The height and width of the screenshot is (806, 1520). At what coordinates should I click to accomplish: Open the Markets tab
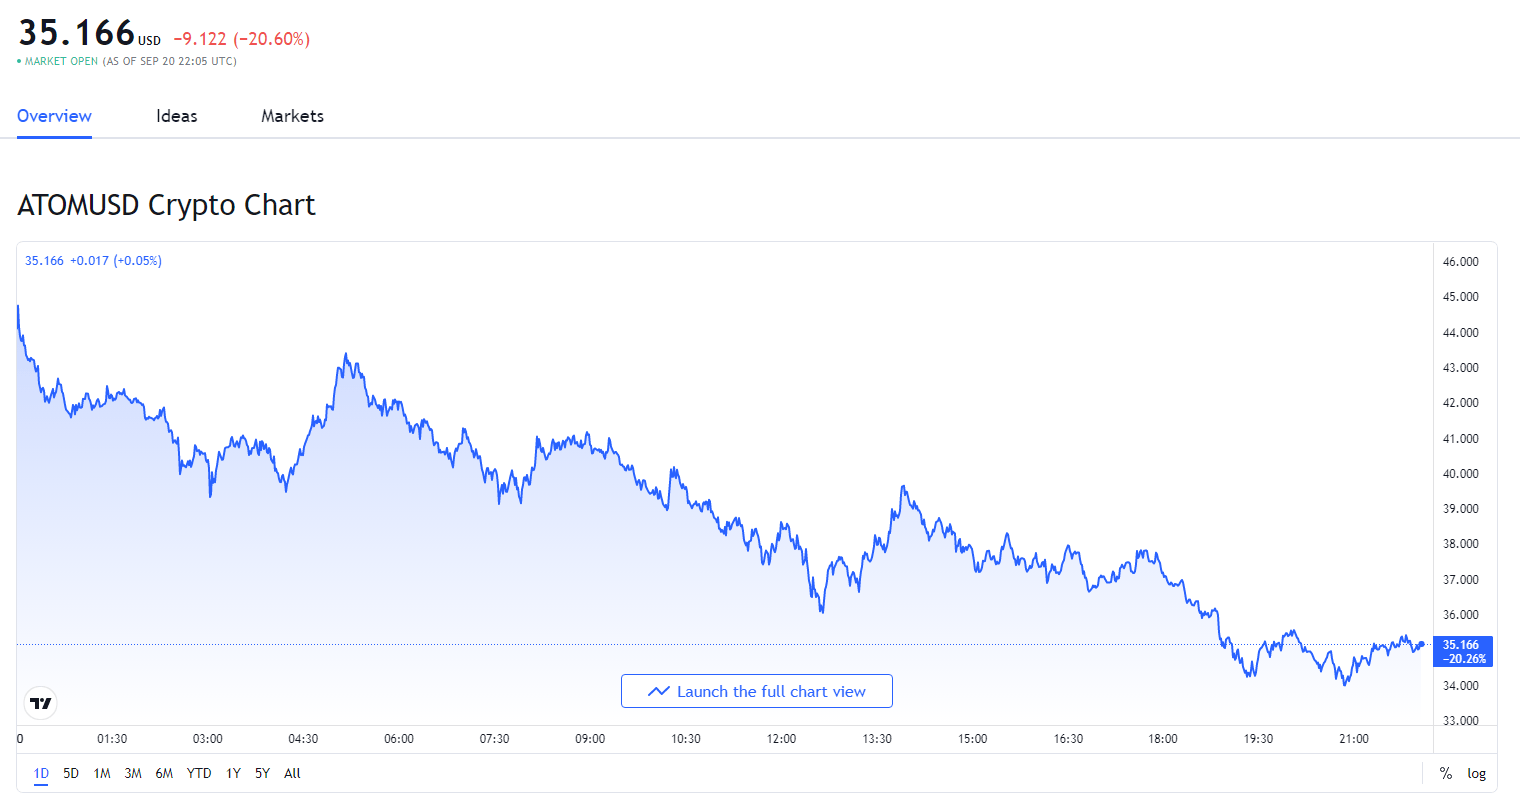pyautogui.click(x=292, y=116)
